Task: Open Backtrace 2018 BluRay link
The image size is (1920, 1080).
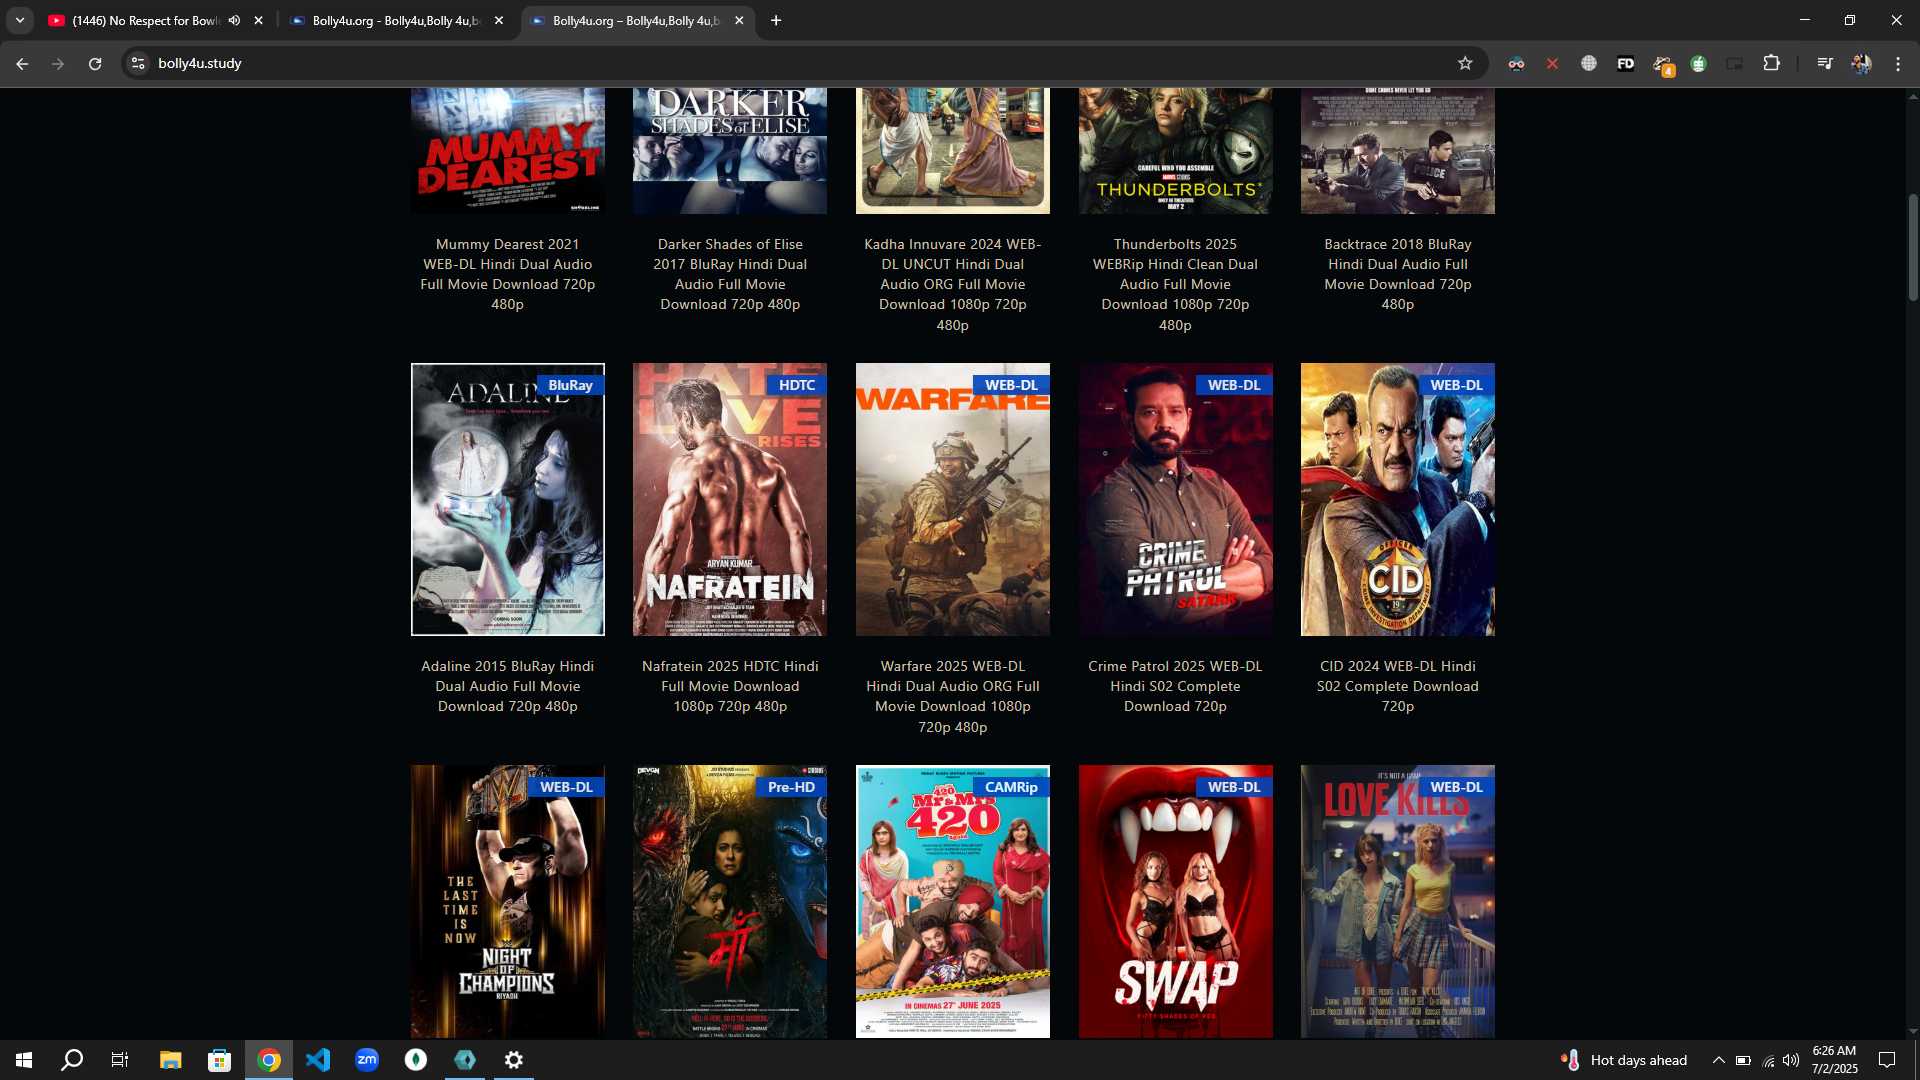Action: tap(1398, 274)
